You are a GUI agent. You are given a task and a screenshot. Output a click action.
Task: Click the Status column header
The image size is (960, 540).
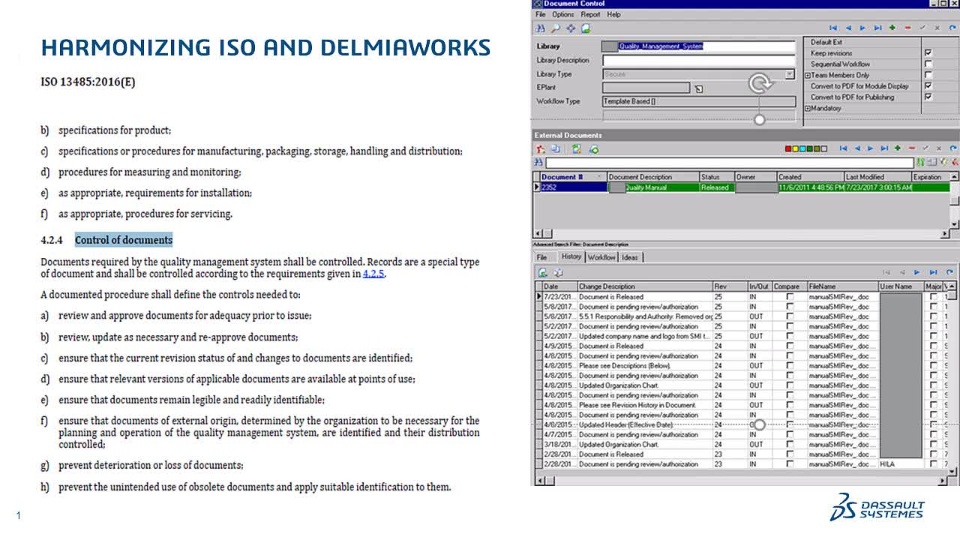click(716, 177)
